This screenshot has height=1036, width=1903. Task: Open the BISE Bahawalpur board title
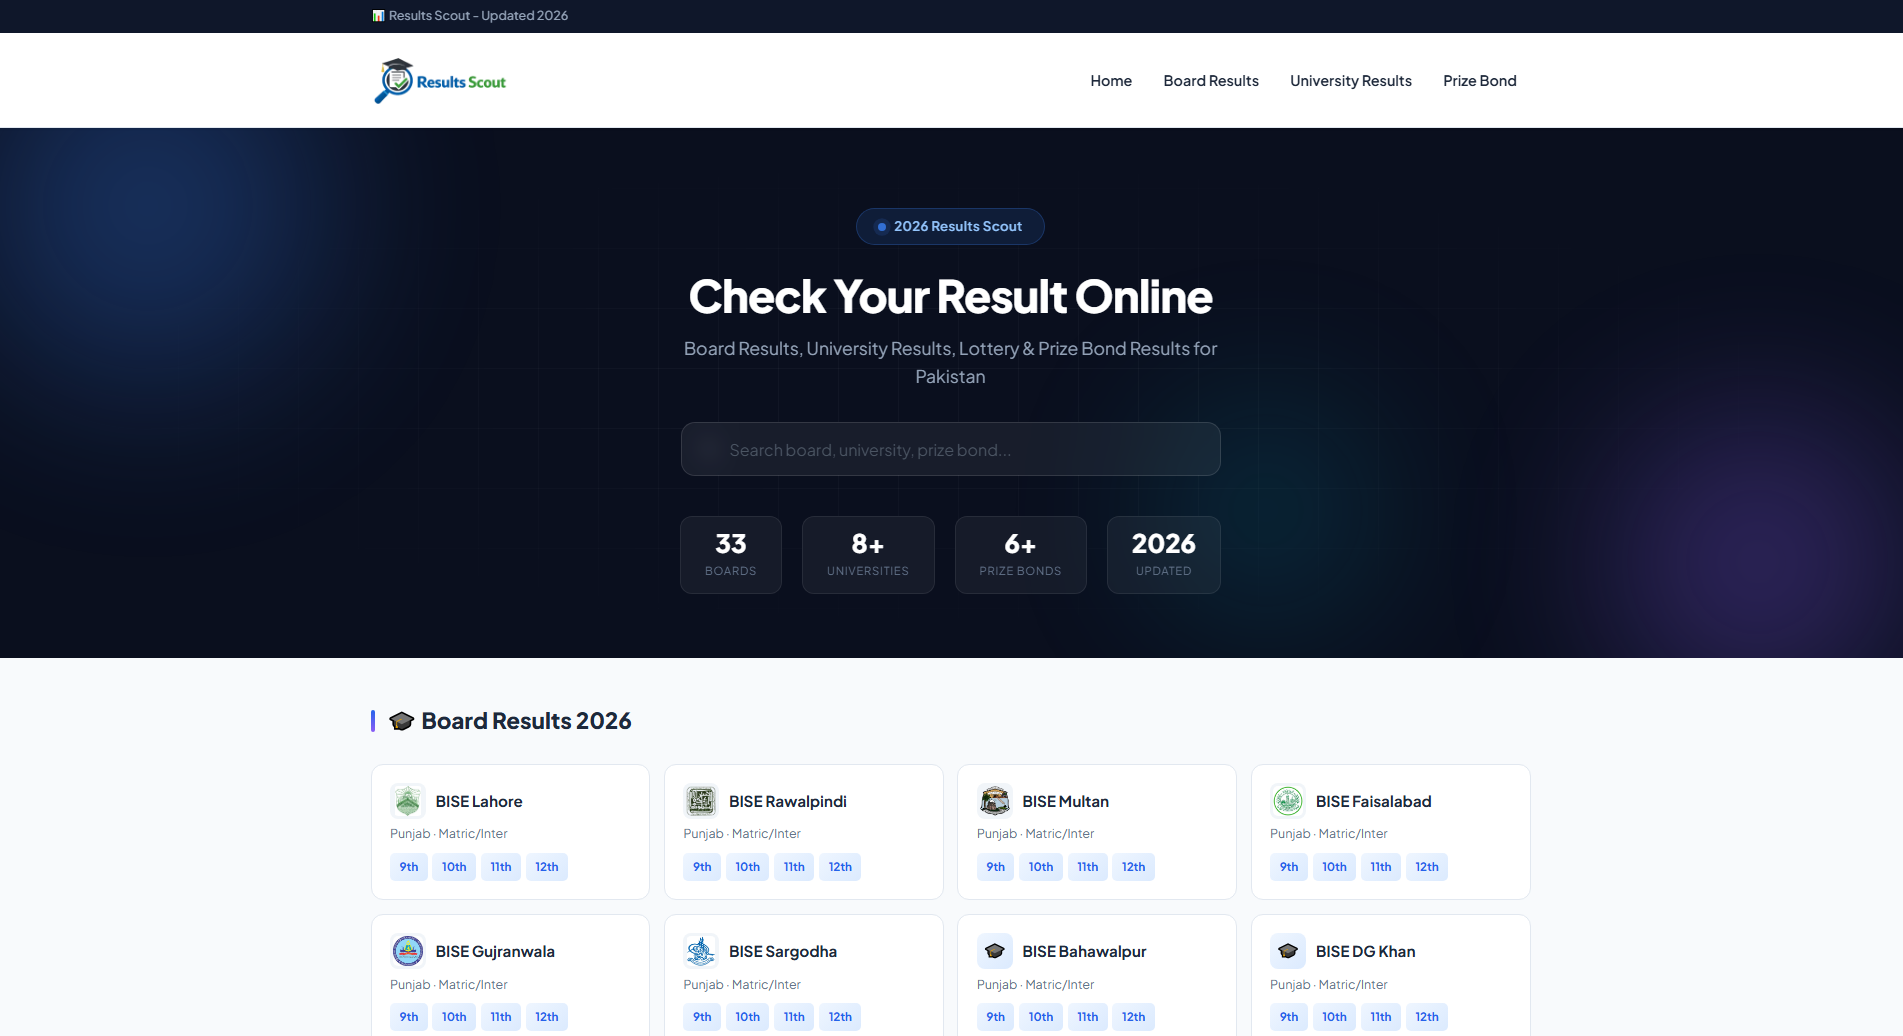(1084, 952)
